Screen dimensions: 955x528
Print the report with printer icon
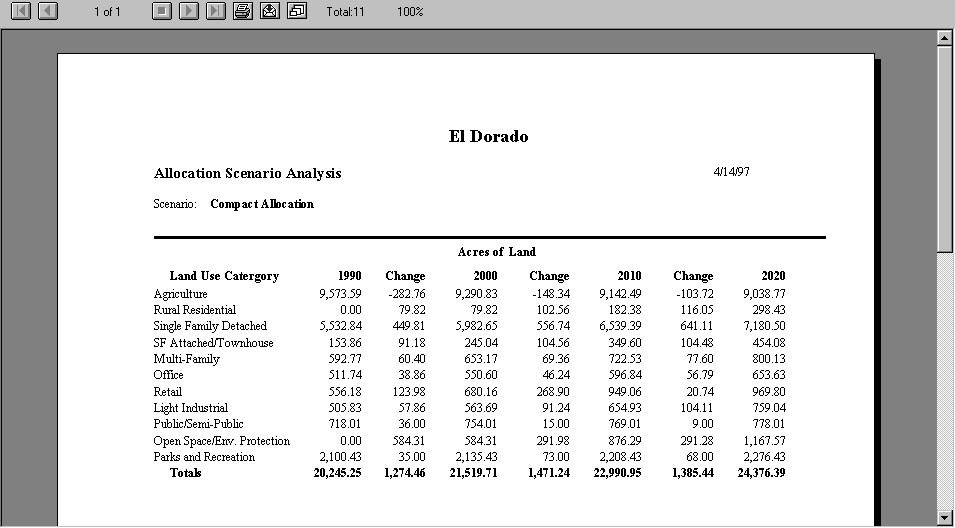[x=242, y=11]
